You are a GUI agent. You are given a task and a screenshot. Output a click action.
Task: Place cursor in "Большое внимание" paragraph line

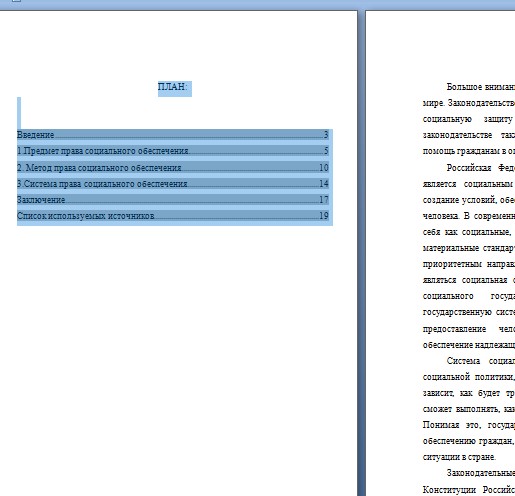coord(481,87)
